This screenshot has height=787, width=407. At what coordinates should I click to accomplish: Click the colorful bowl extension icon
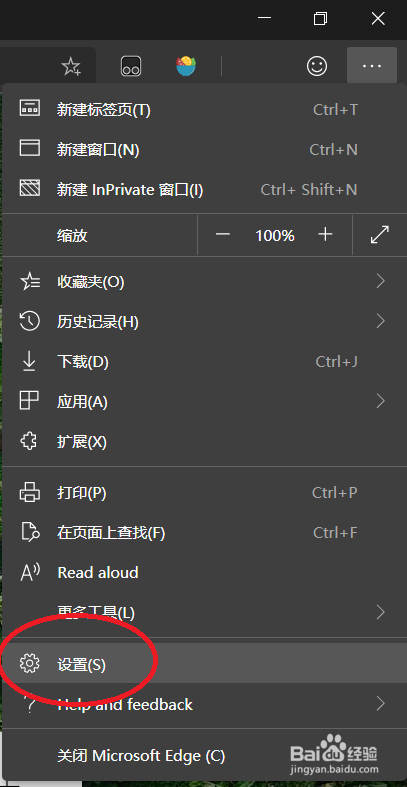coord(186,66)
